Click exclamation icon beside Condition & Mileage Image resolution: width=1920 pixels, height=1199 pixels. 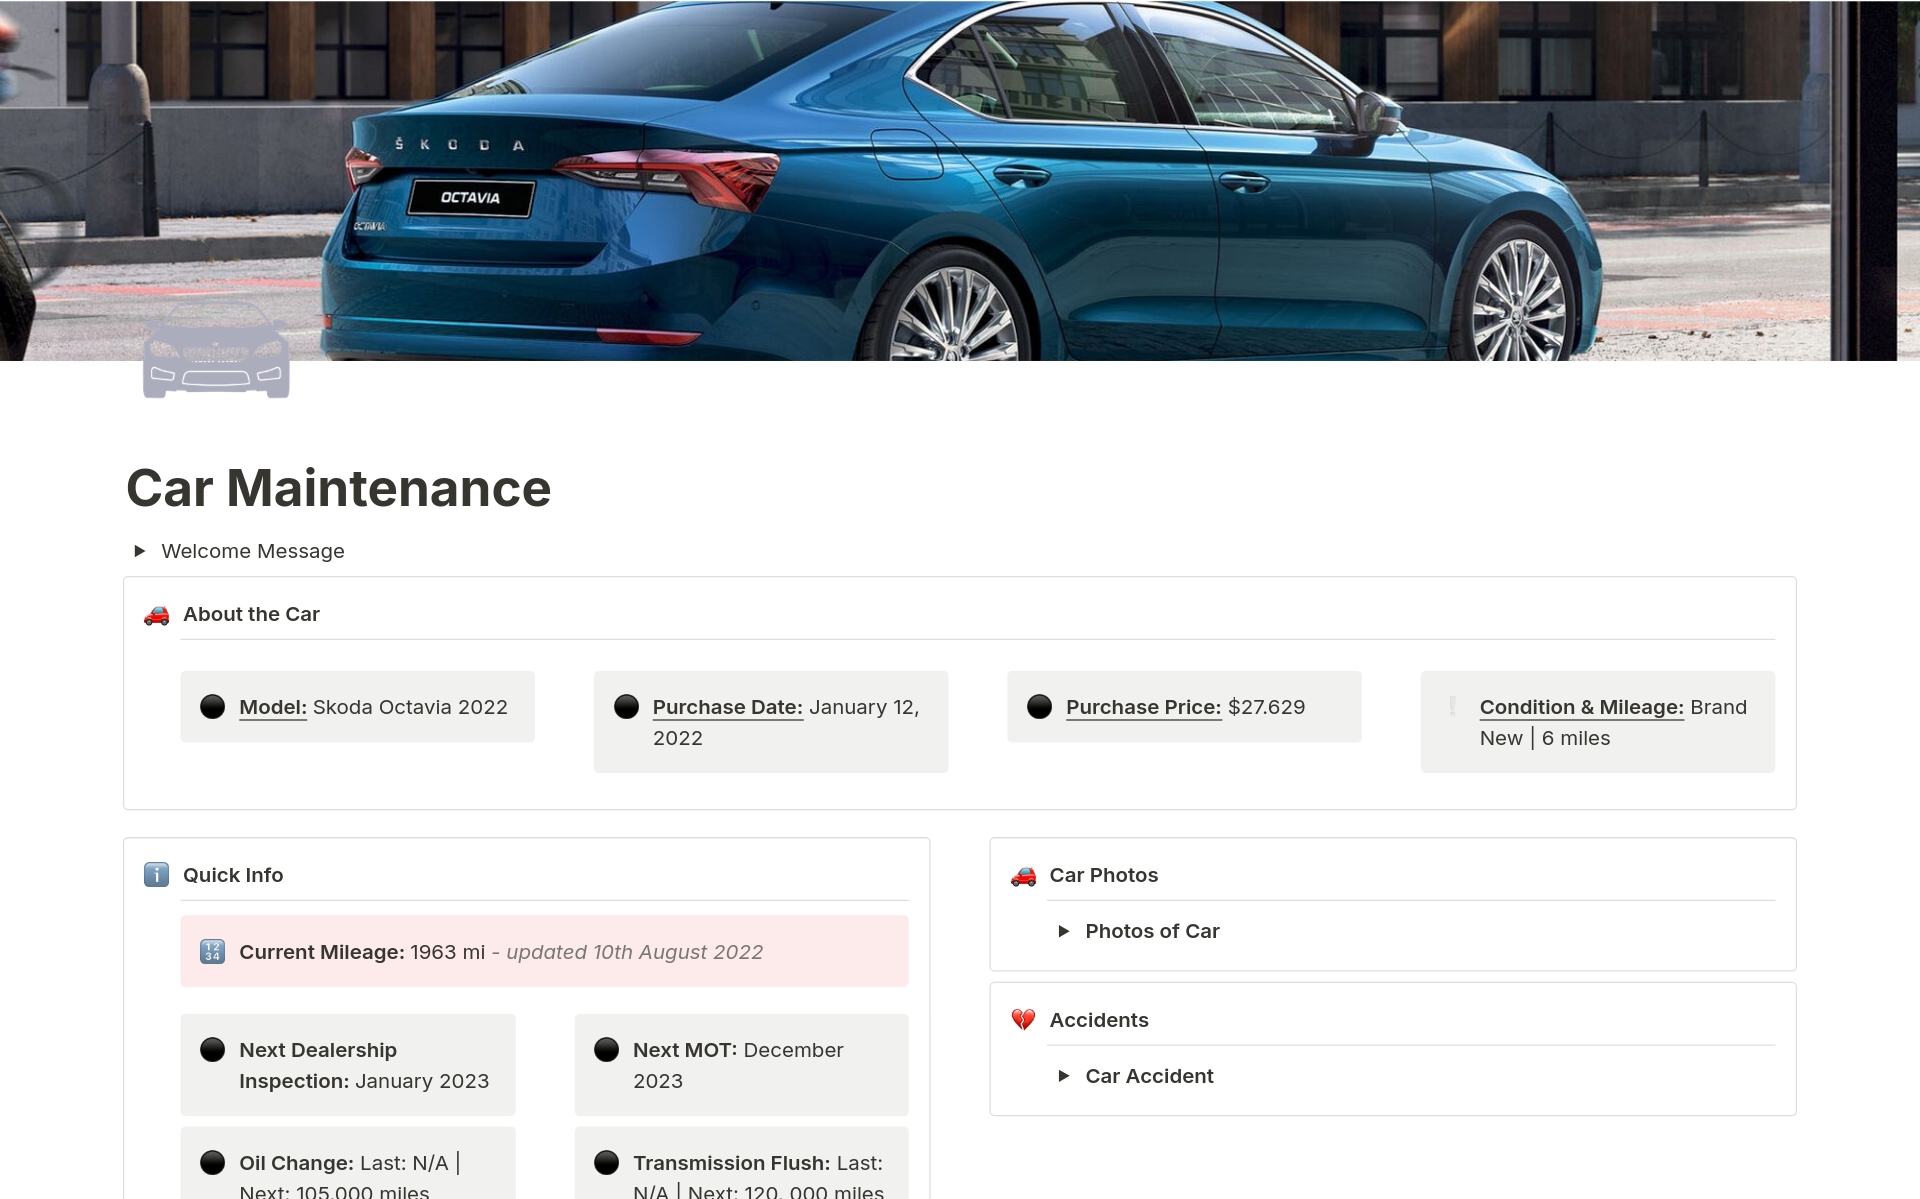[1453, 707]
